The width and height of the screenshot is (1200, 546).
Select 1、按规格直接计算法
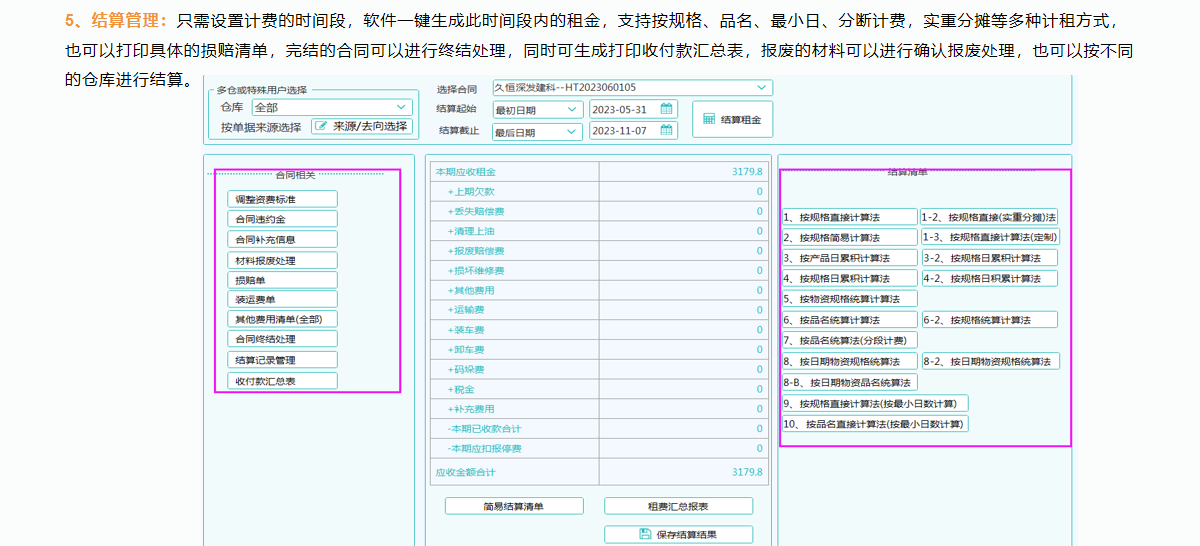pos(850,216)
